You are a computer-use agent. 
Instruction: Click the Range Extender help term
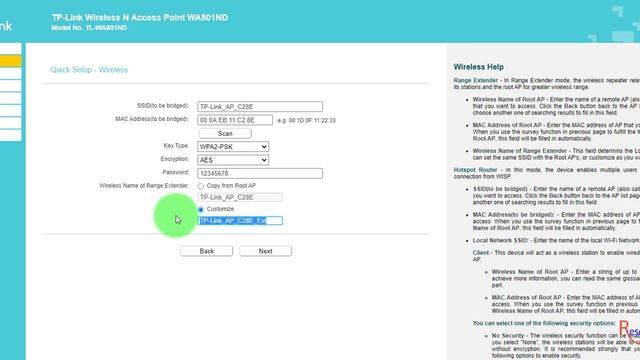(476, 80)
